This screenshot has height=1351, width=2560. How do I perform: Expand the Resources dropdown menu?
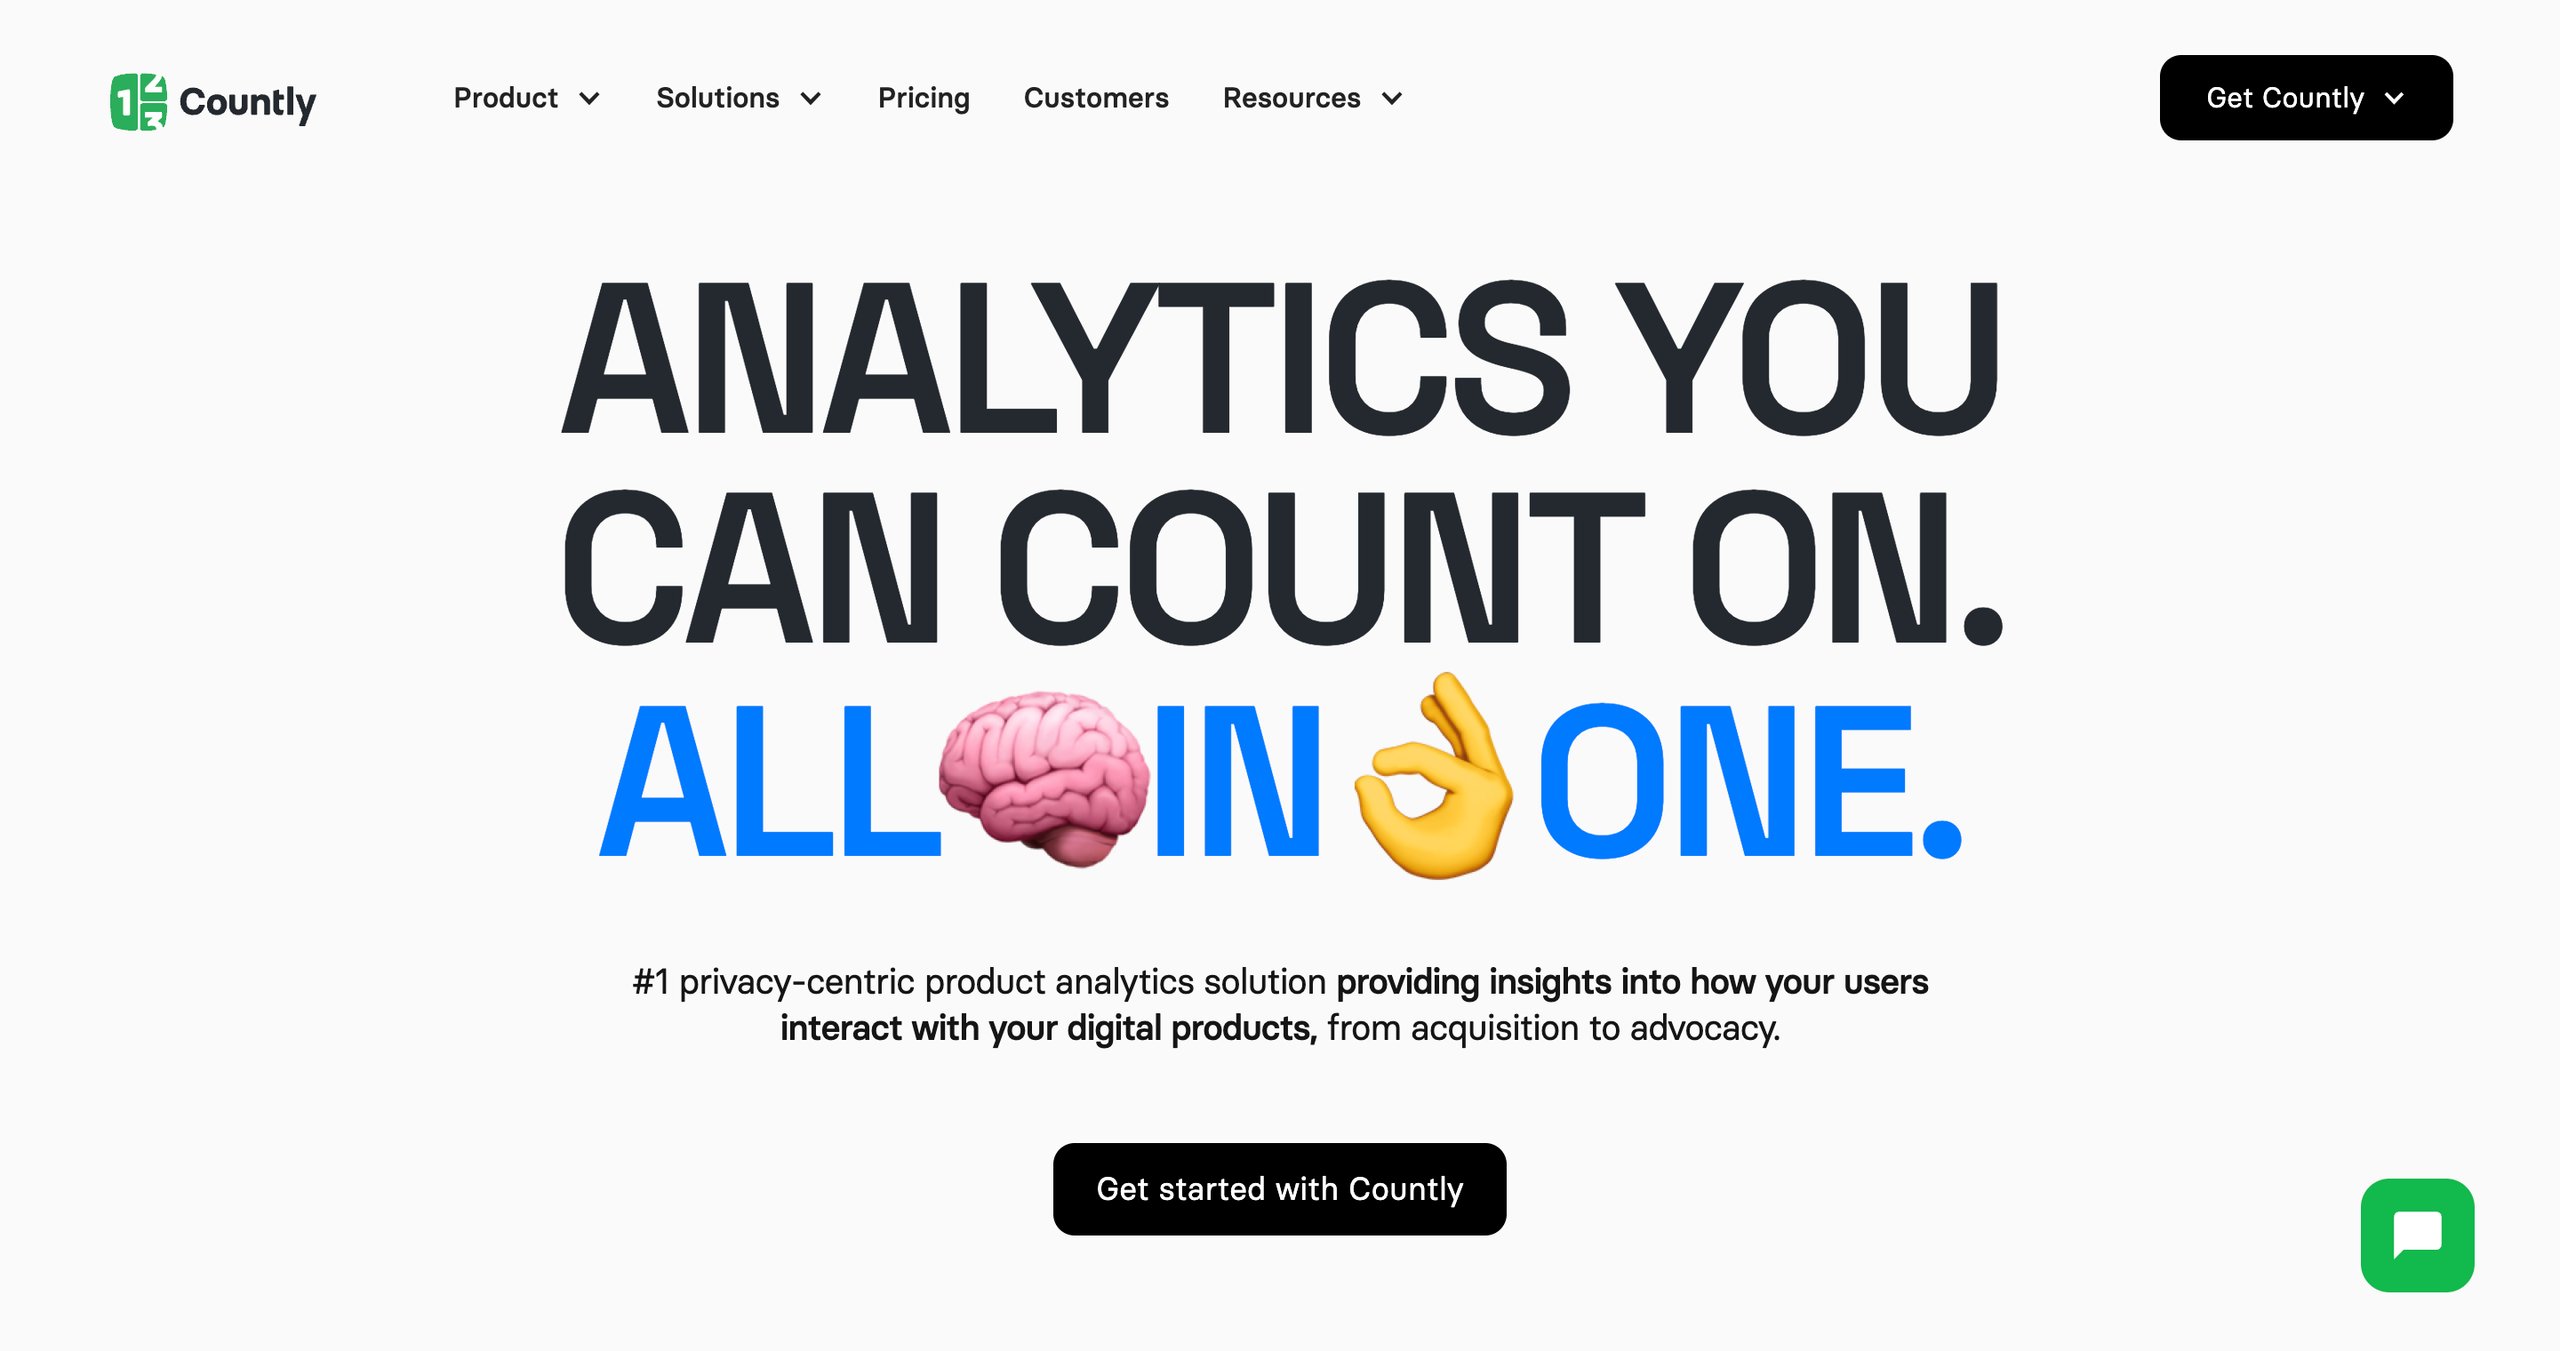1312,98
